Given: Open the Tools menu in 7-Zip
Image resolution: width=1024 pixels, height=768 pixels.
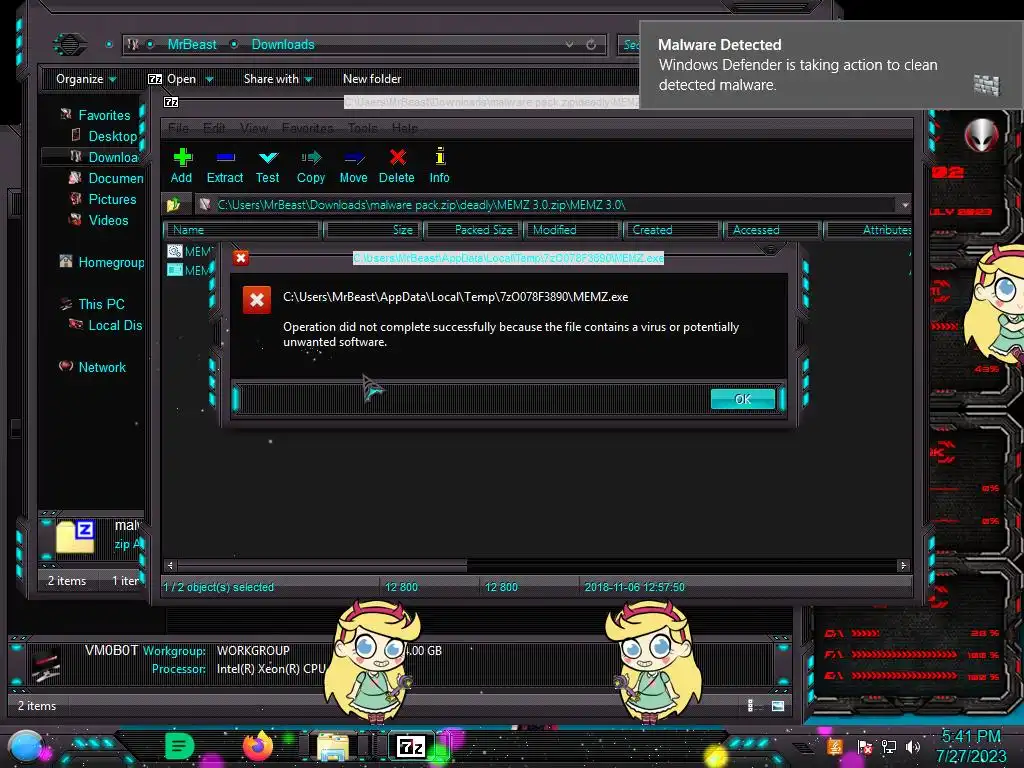Looking at the screenshot, I should coord(362,128).
